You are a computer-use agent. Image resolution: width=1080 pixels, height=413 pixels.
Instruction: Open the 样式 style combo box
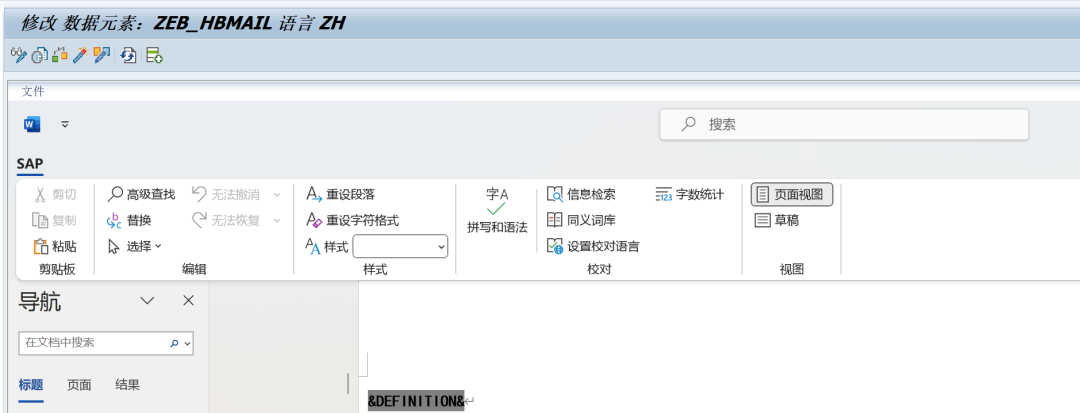tap(400, 246)
